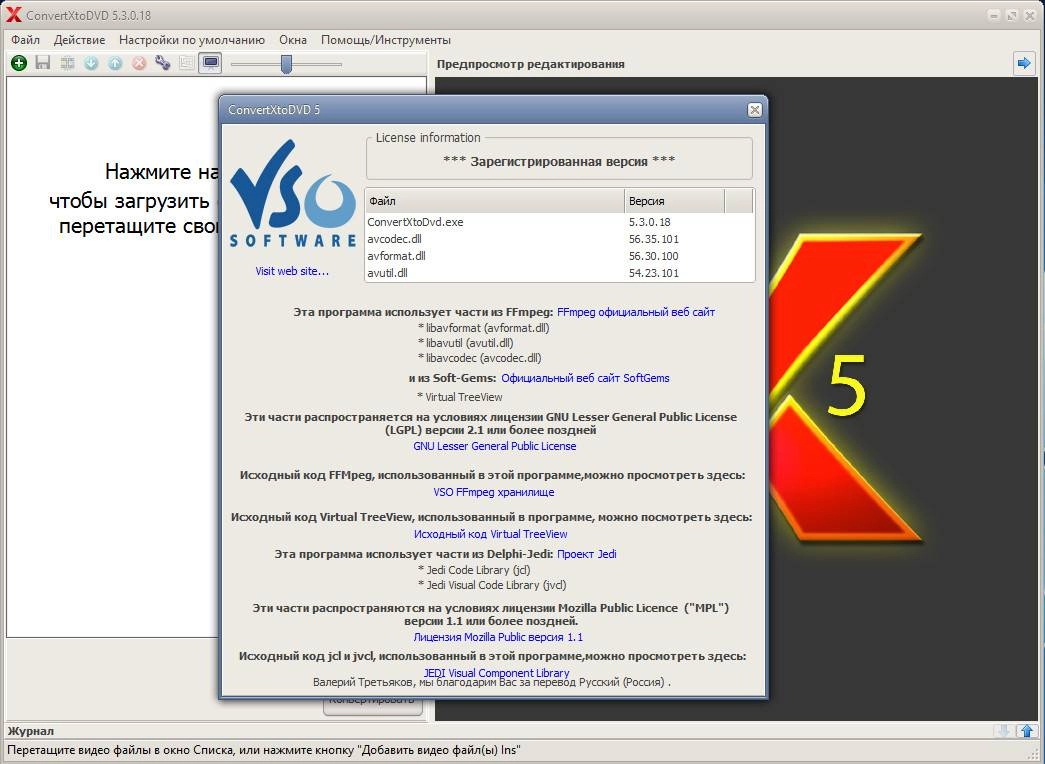The image size is (1045, 764).
Task: Open settings via the wrench icon
Action: tap(163, 63)
